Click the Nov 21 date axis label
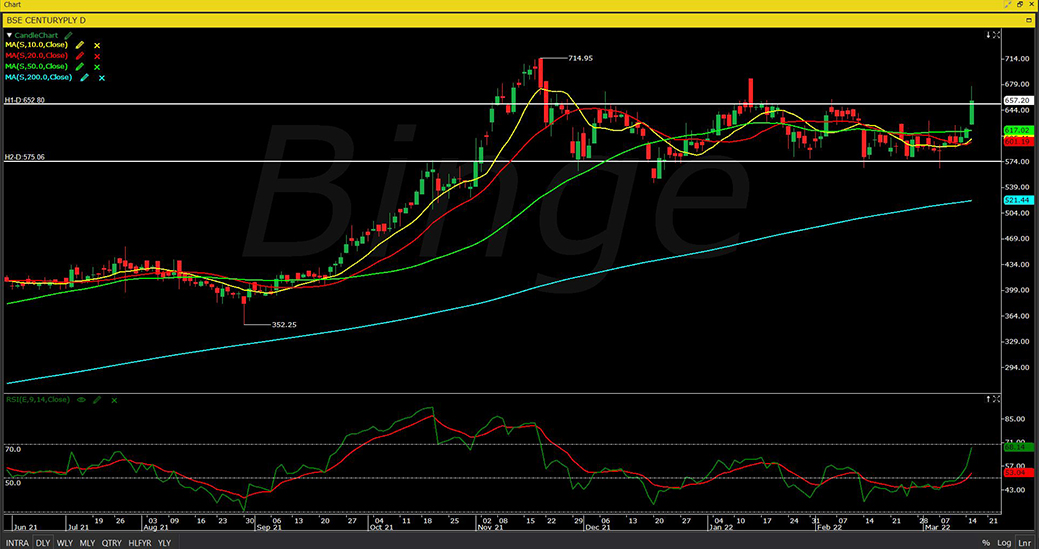Image resolution: width=1039 pixels, height=549 pixels. point(491,528)
